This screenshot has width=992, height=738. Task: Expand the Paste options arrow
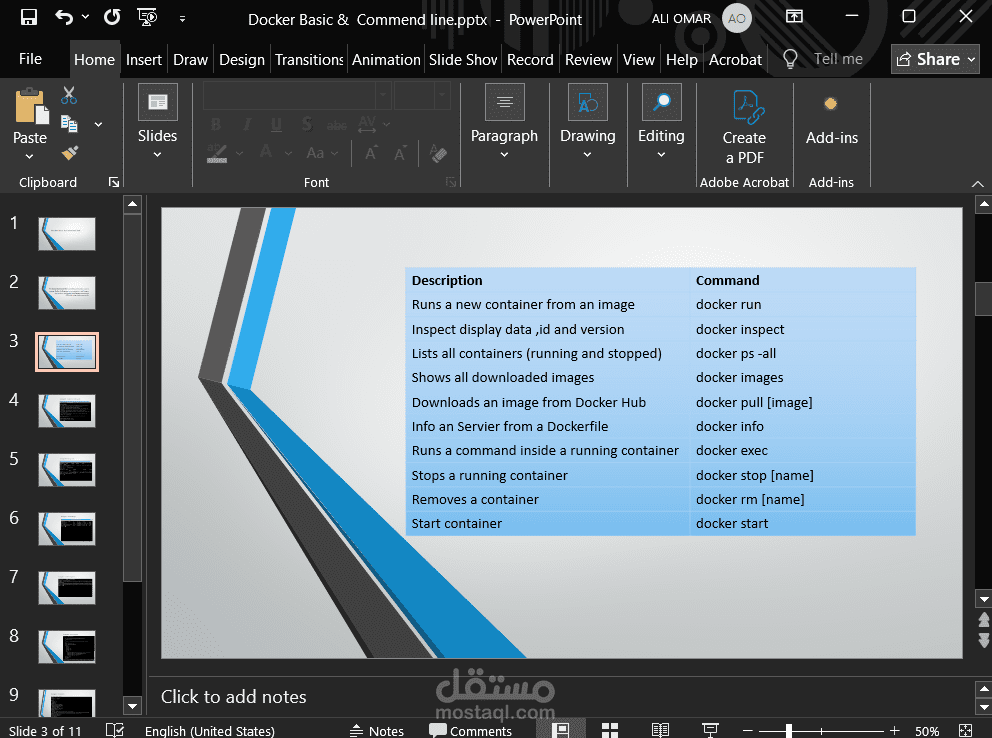point(29,156)
